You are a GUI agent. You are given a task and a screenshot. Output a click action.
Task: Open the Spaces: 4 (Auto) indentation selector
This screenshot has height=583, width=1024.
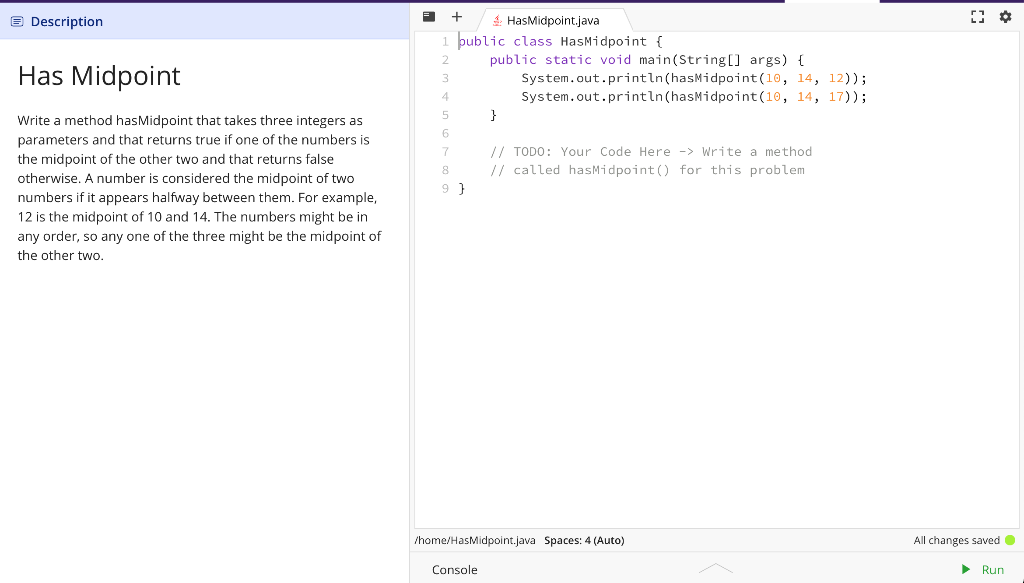pyautogui.click(x=585, y=540)
